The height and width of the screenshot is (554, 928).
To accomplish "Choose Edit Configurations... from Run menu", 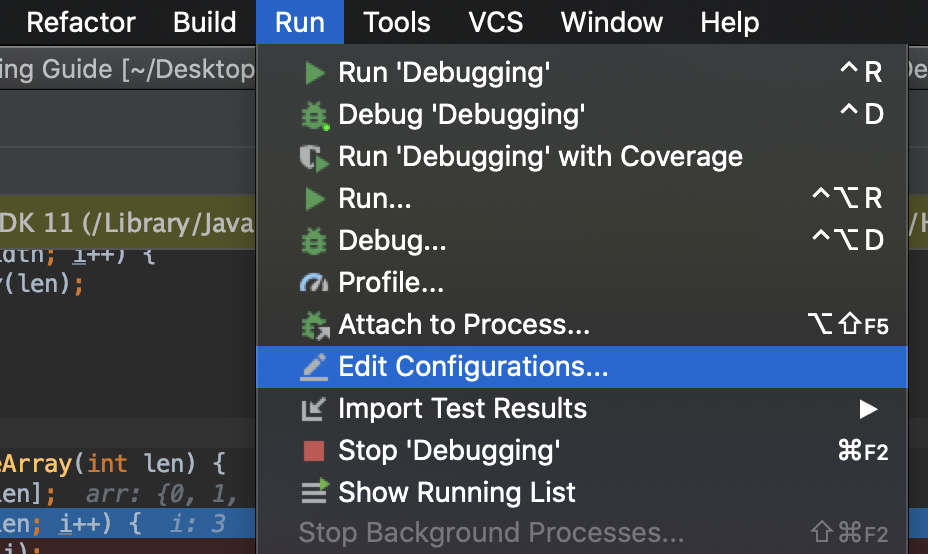I will [x=473, y=367].
